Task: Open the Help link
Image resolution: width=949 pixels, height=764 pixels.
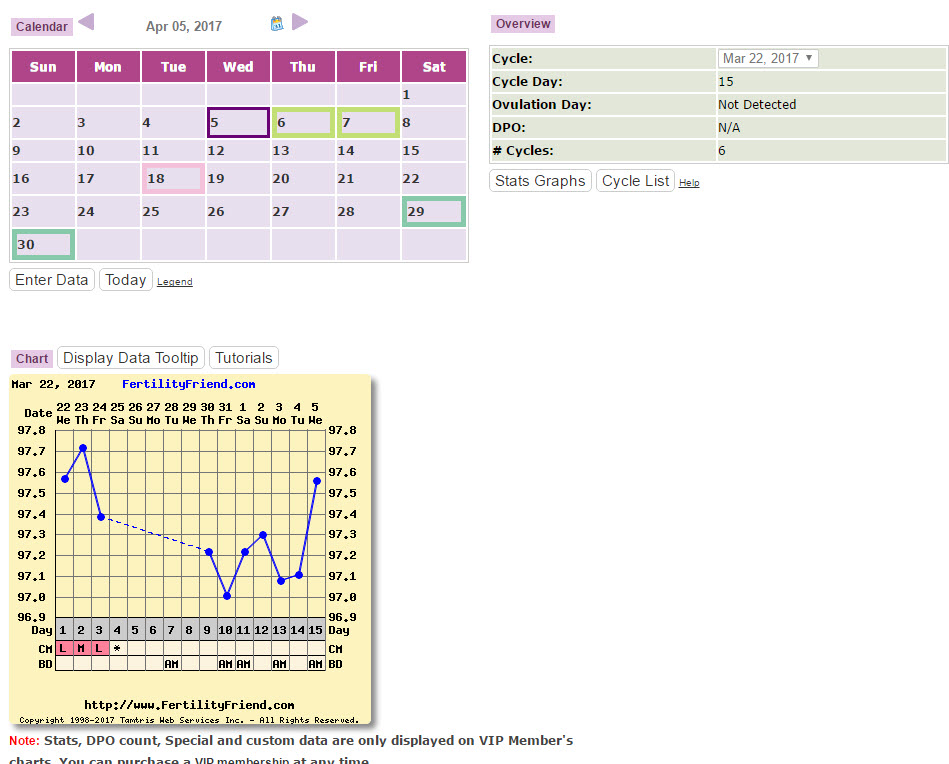Action: [x=689, y=183]
